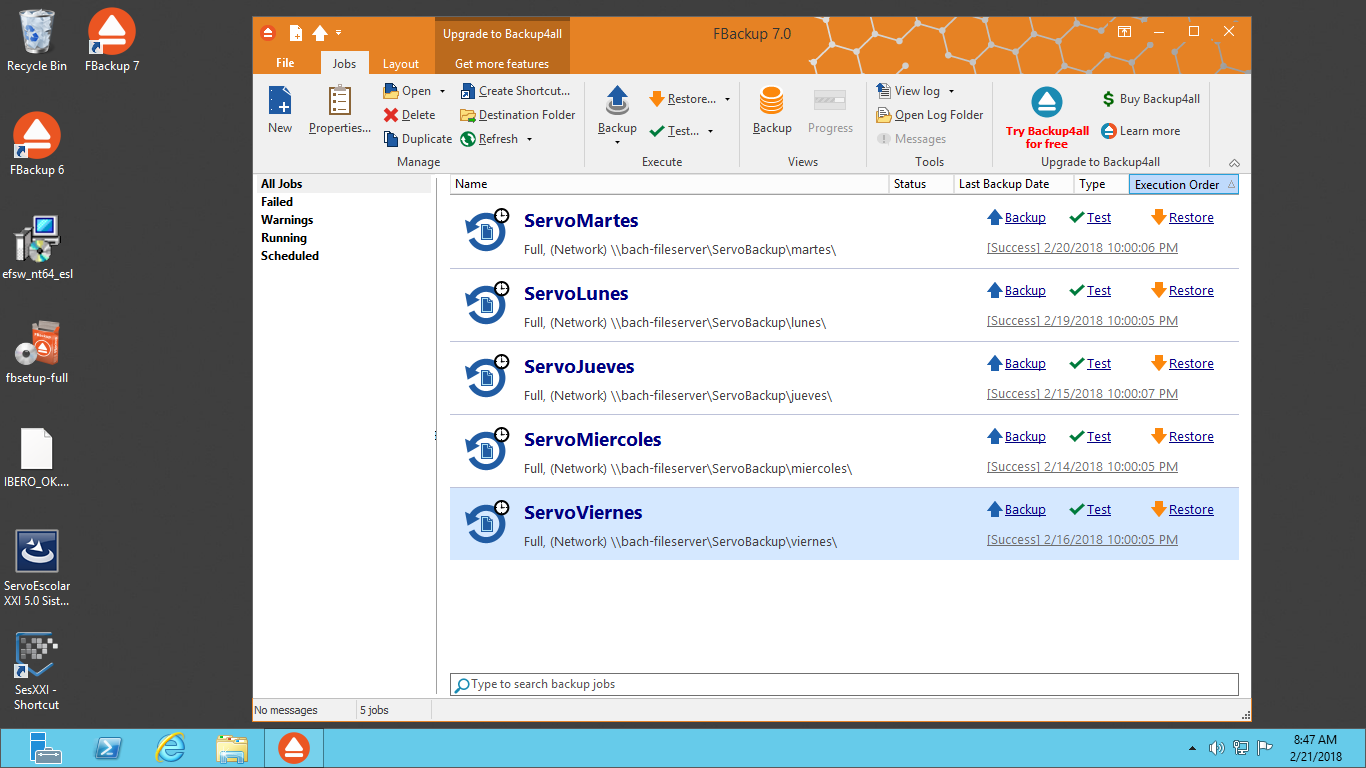Show hidden system tray icons
Viewport: 1366px width, 768px height.
point(1192,748)
